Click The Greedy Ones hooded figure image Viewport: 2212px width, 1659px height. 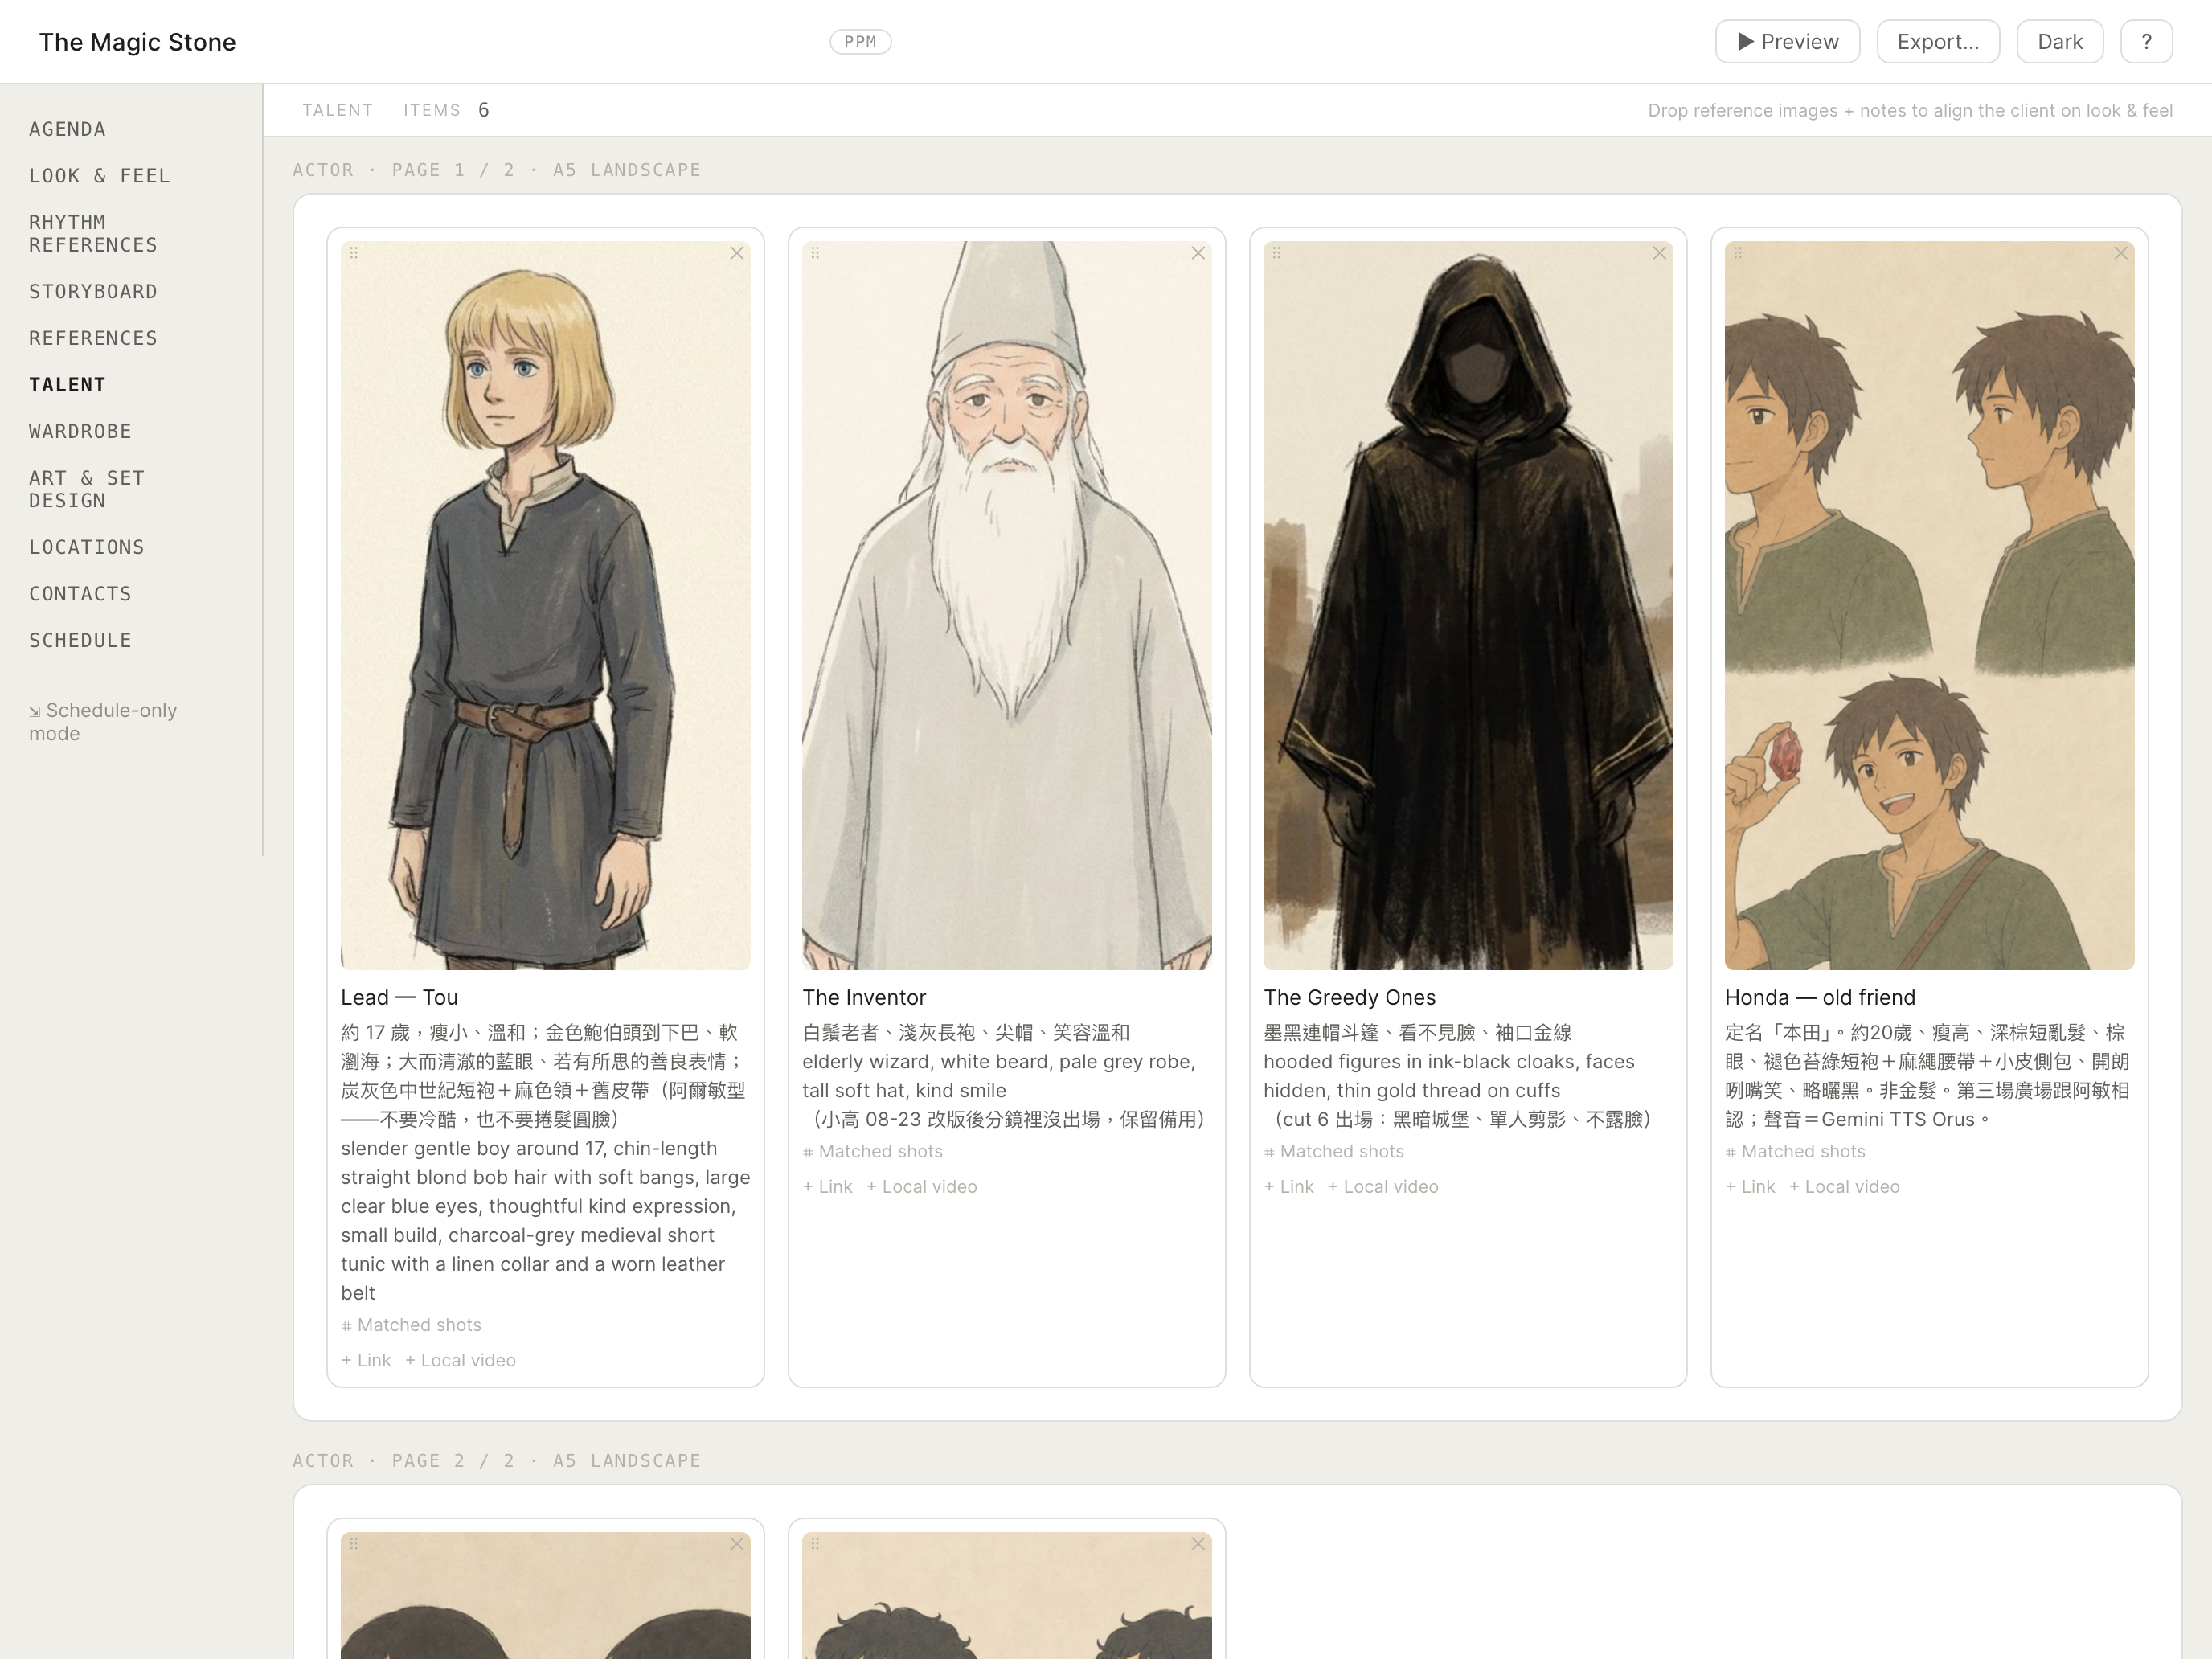pyautogui.click(x=1468, y=605)
